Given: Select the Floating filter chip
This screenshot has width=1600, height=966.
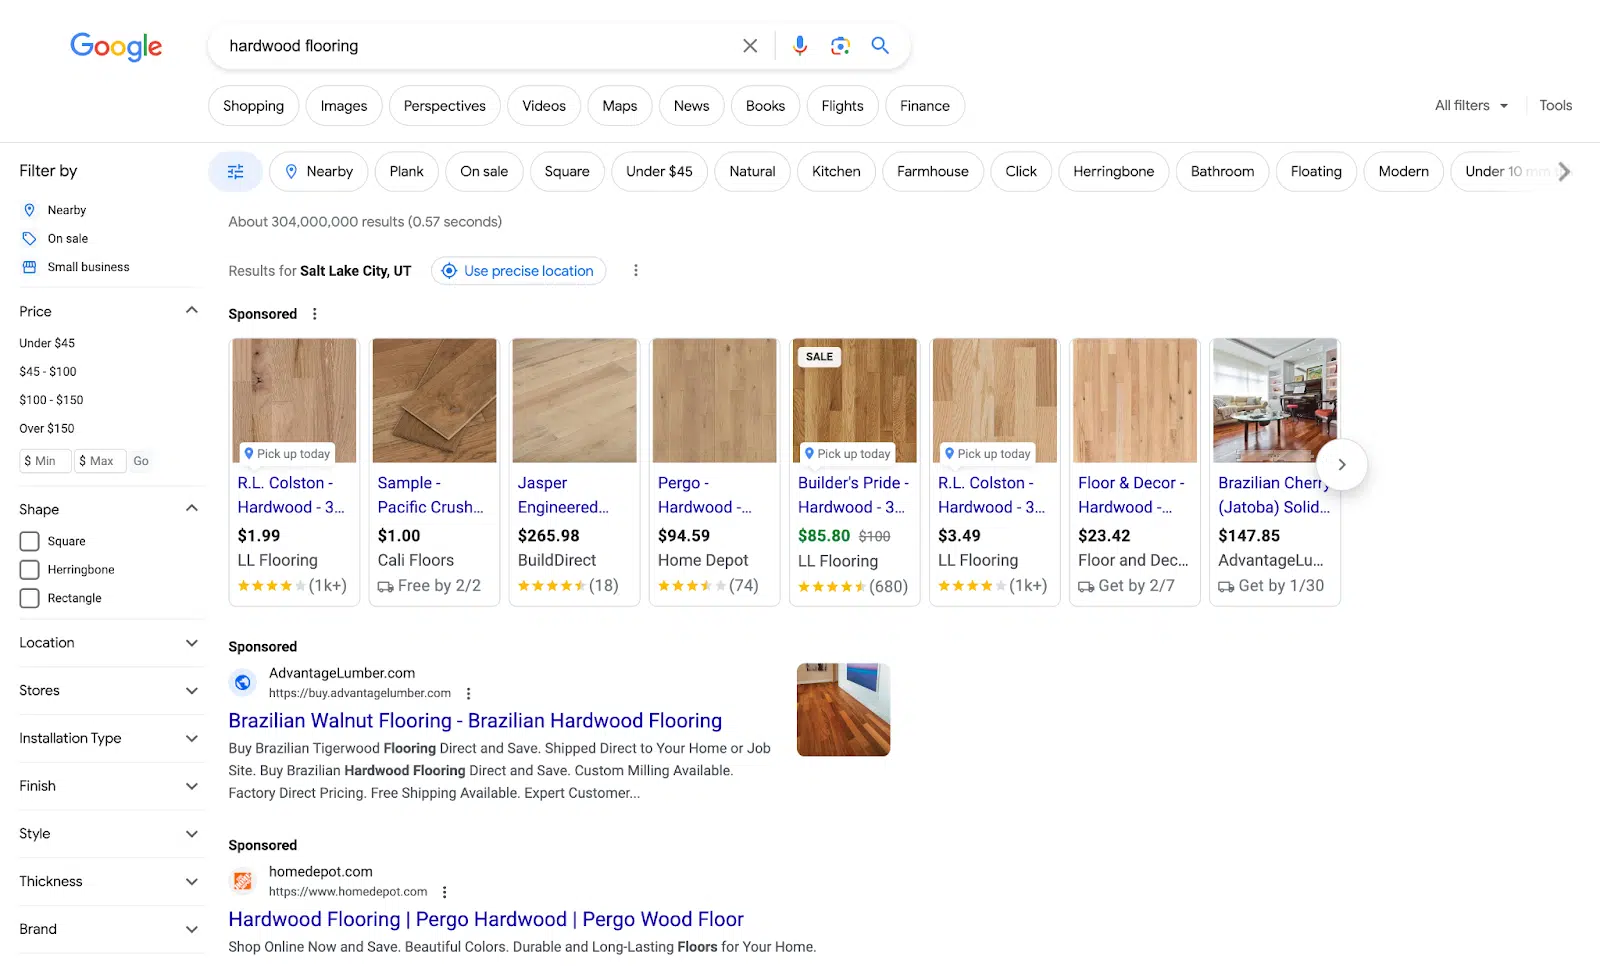Looking at the screenshot, I should pyautogui.click(x=1316, y=172).
